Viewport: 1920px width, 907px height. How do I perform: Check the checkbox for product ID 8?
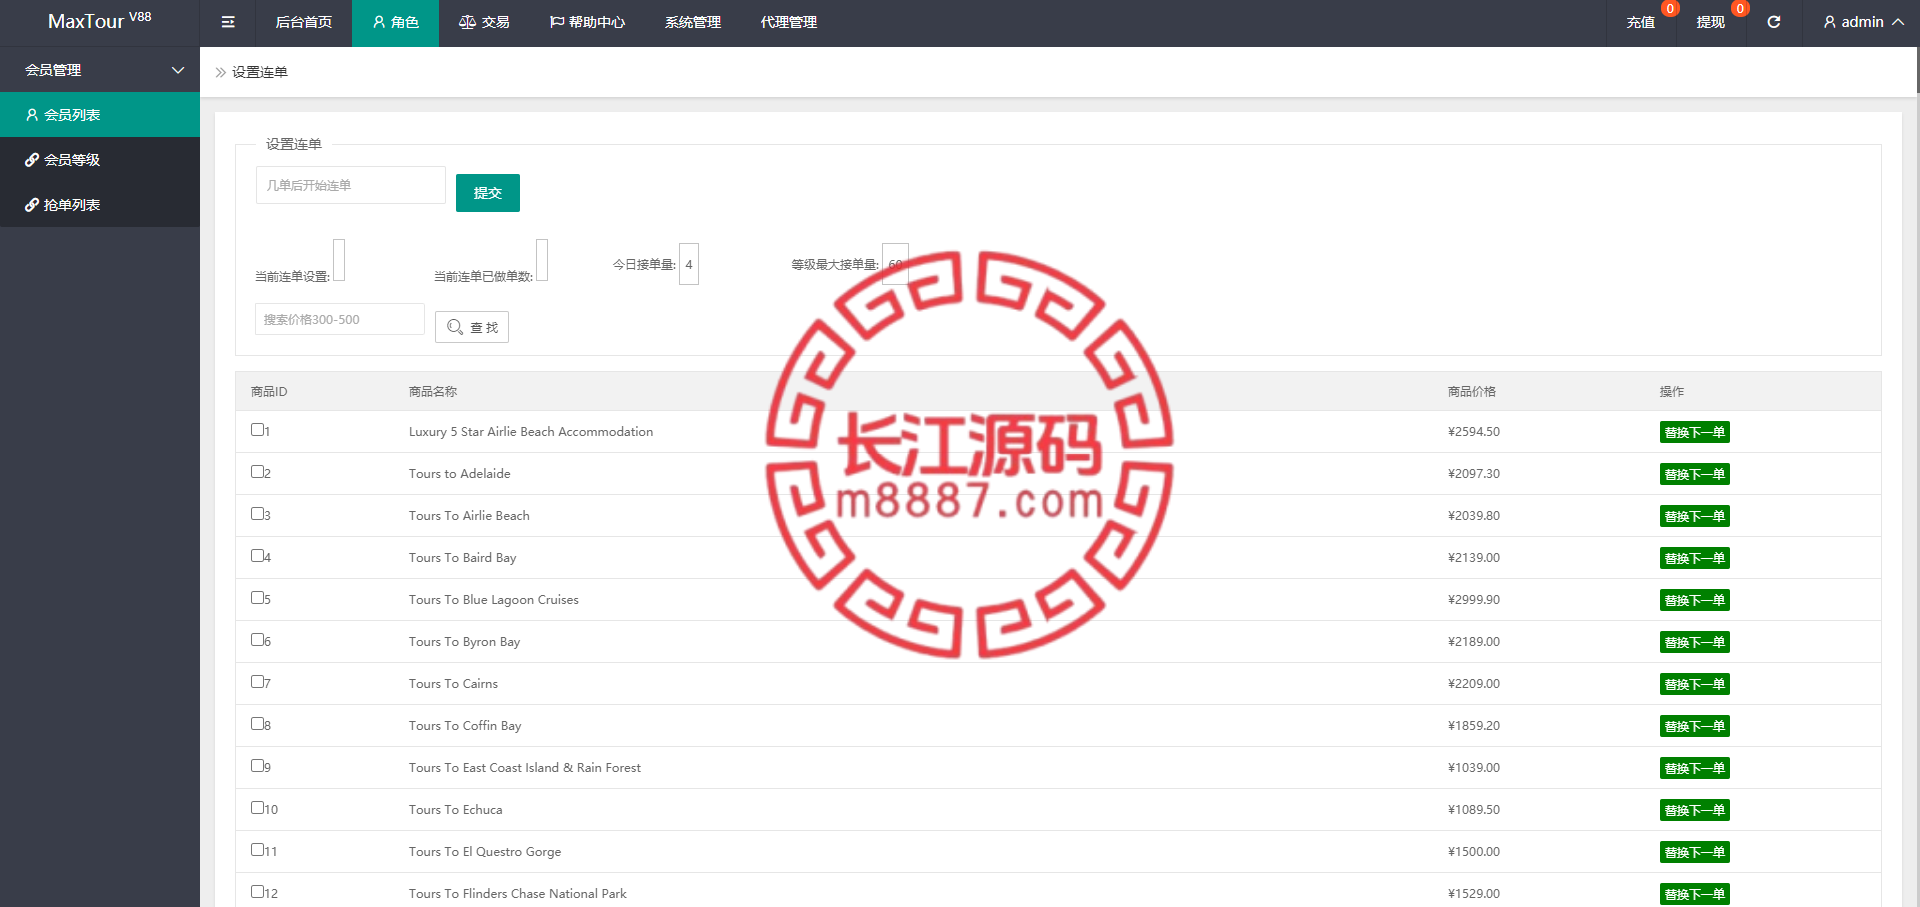point(257,724)
